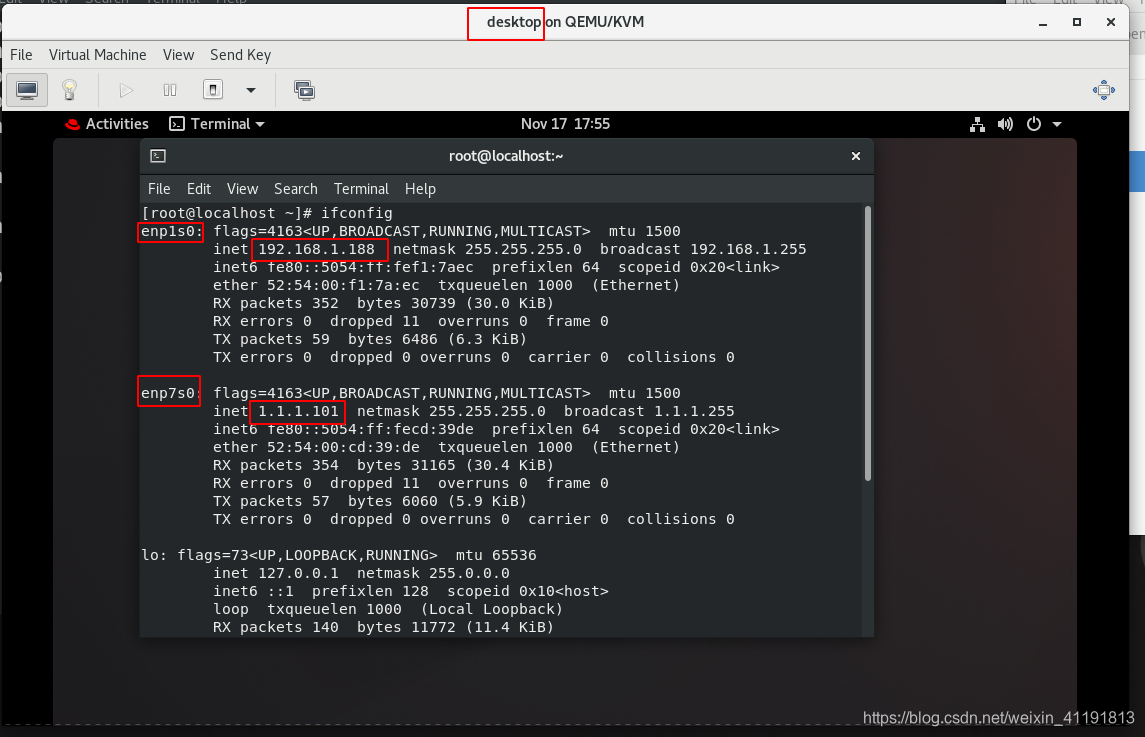1145x737 pixels.
Task: Open the Virtual Machine menu
Action: (x=97, y=55)
